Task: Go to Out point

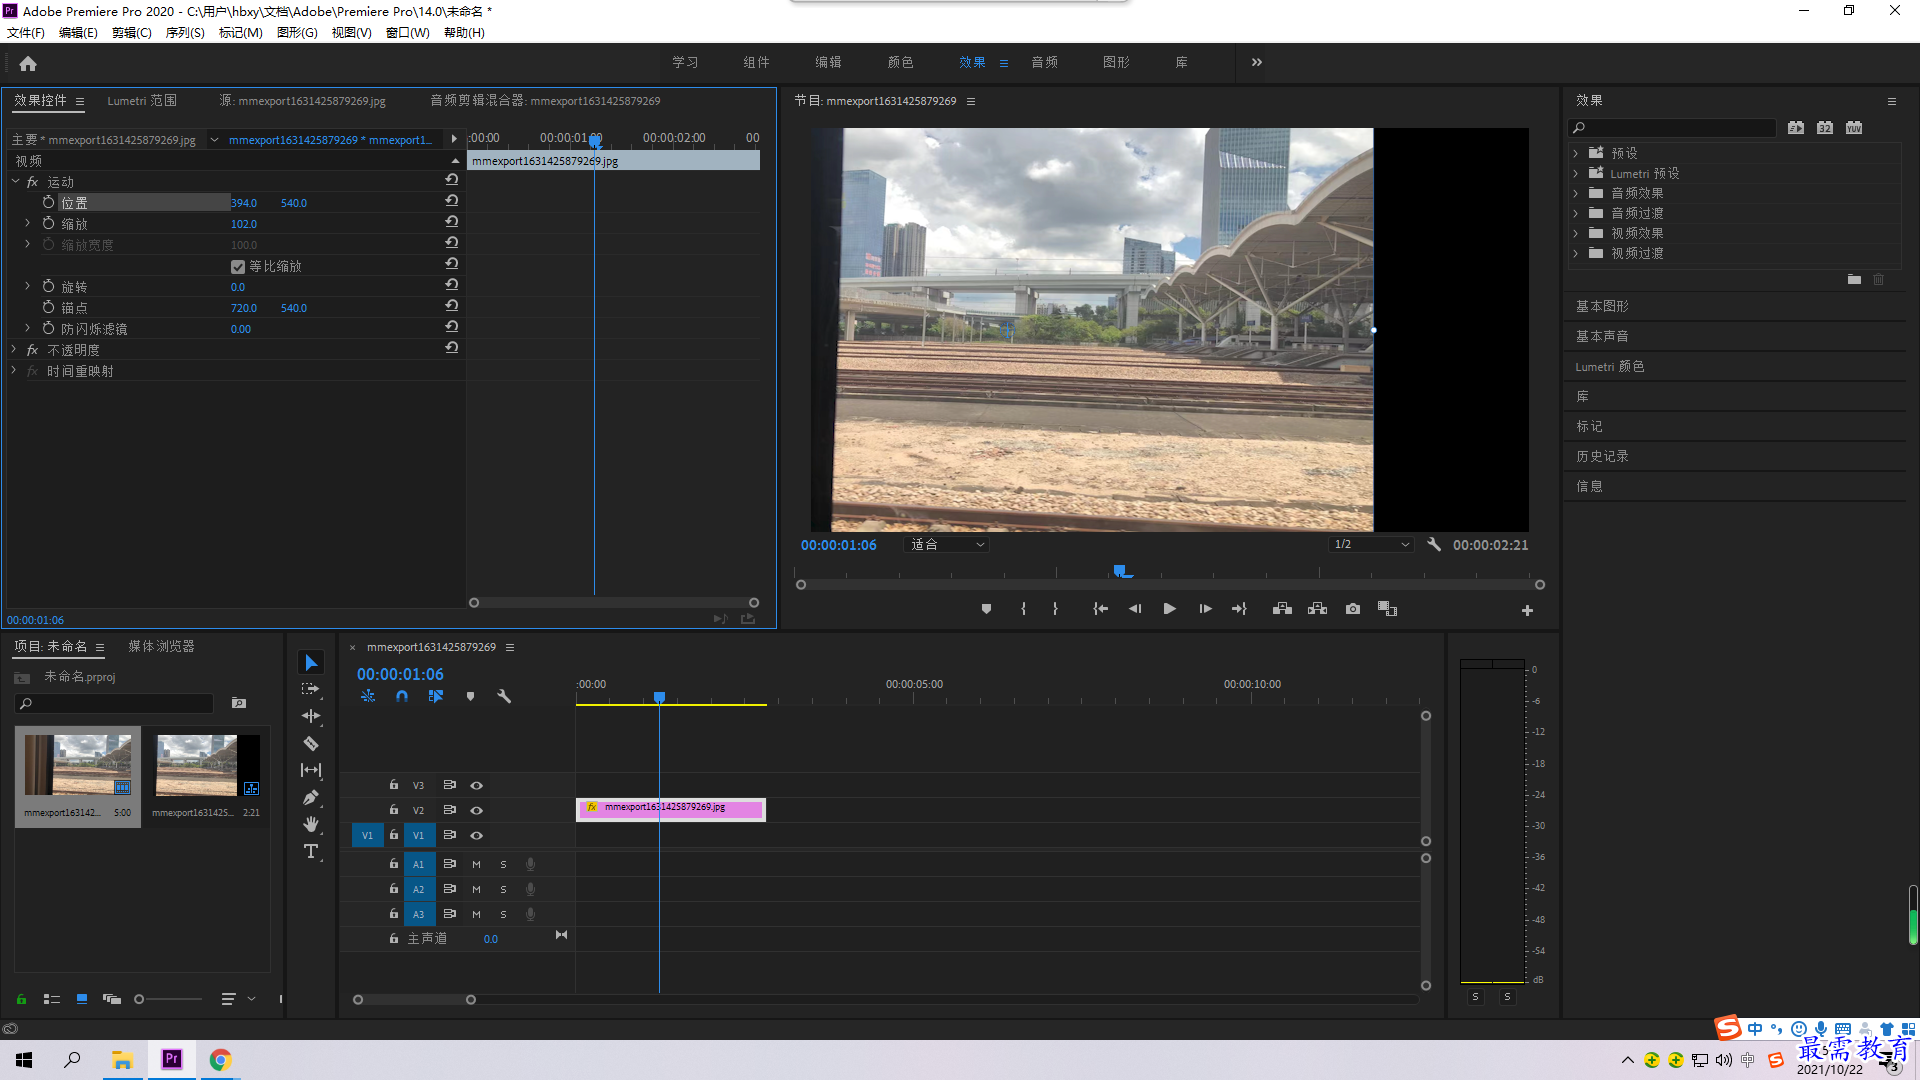Action: coord(1239,609)
